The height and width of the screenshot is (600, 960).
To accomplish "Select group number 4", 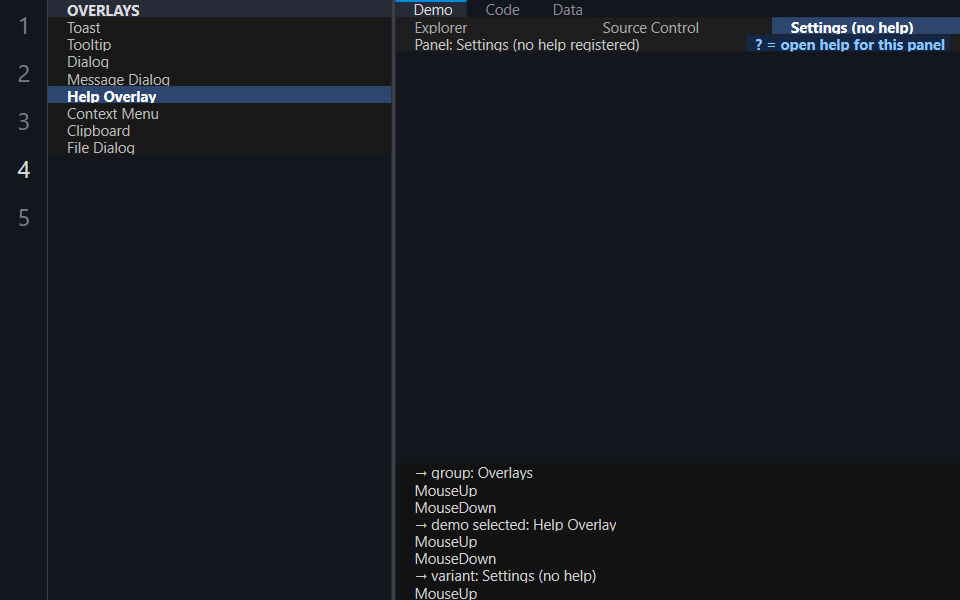I will click(23, 170).
